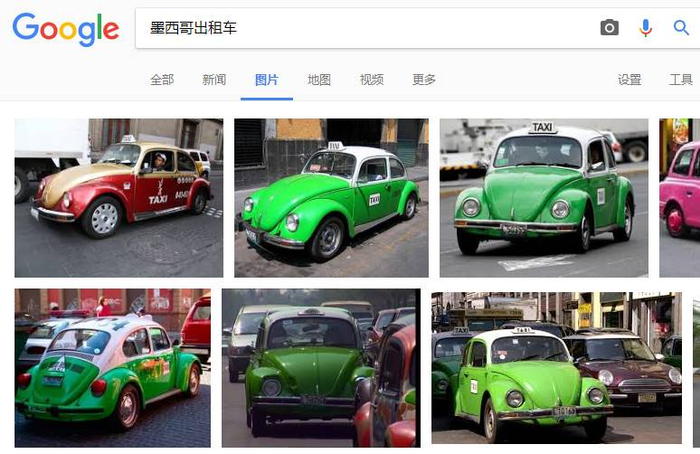The image size is (700, 454).
Task: Open 设置 options
Action: (x=629, y=80)
